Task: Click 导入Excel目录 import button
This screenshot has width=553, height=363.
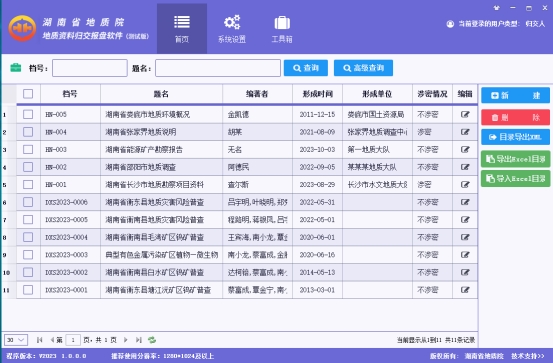Action: pyautogui.click(x=515, y=179)
